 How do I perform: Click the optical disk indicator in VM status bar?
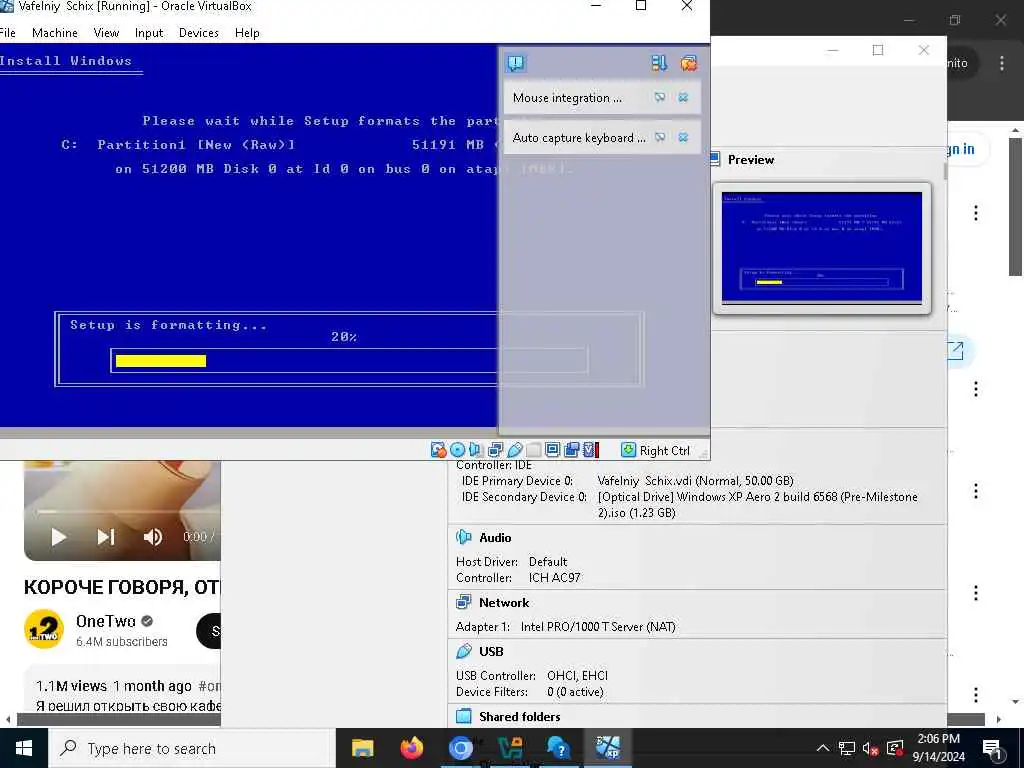[457, 450]
